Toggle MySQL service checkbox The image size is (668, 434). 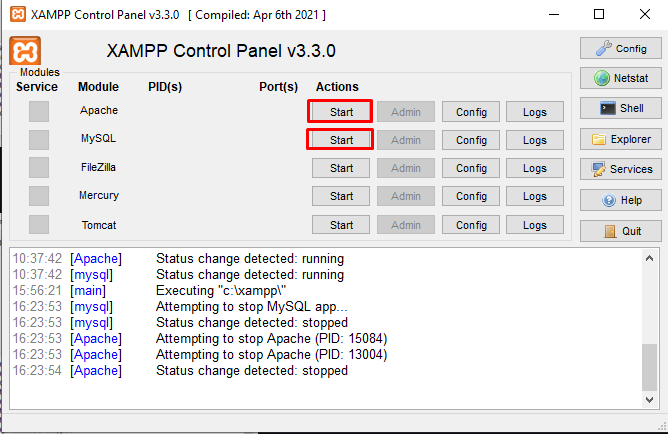[x=39, y=140]
